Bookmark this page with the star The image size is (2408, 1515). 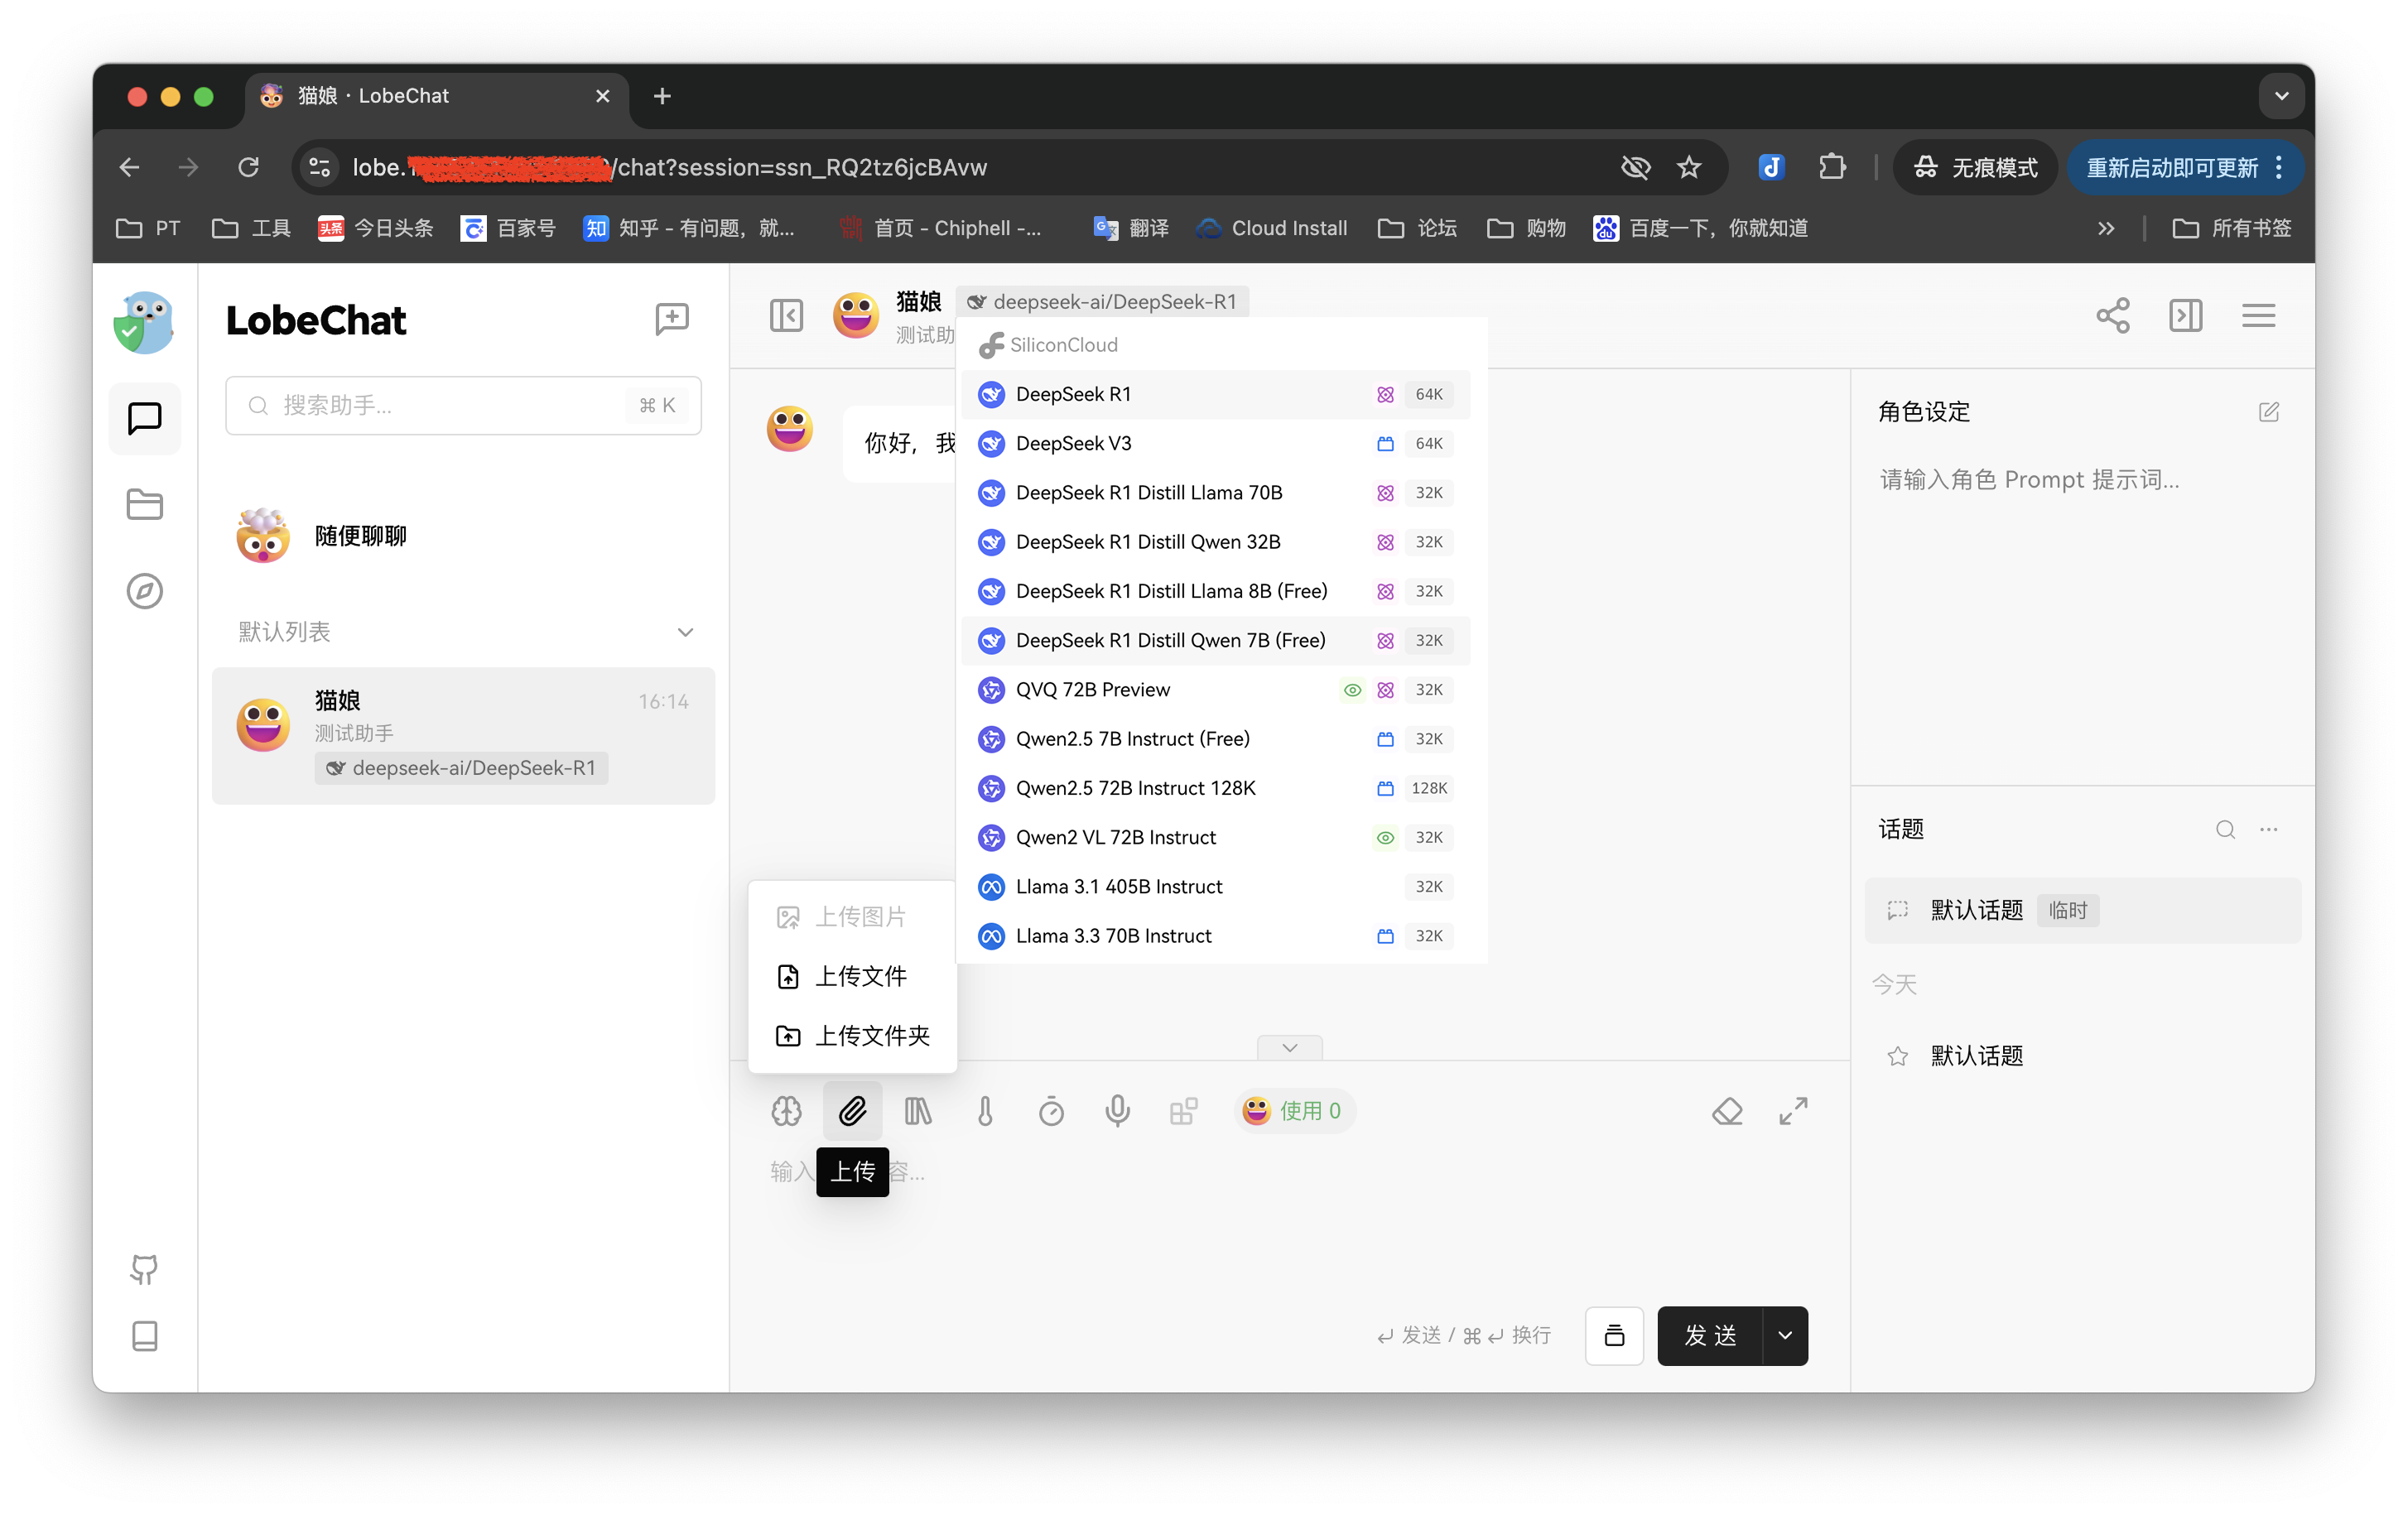pos(1689,167)
